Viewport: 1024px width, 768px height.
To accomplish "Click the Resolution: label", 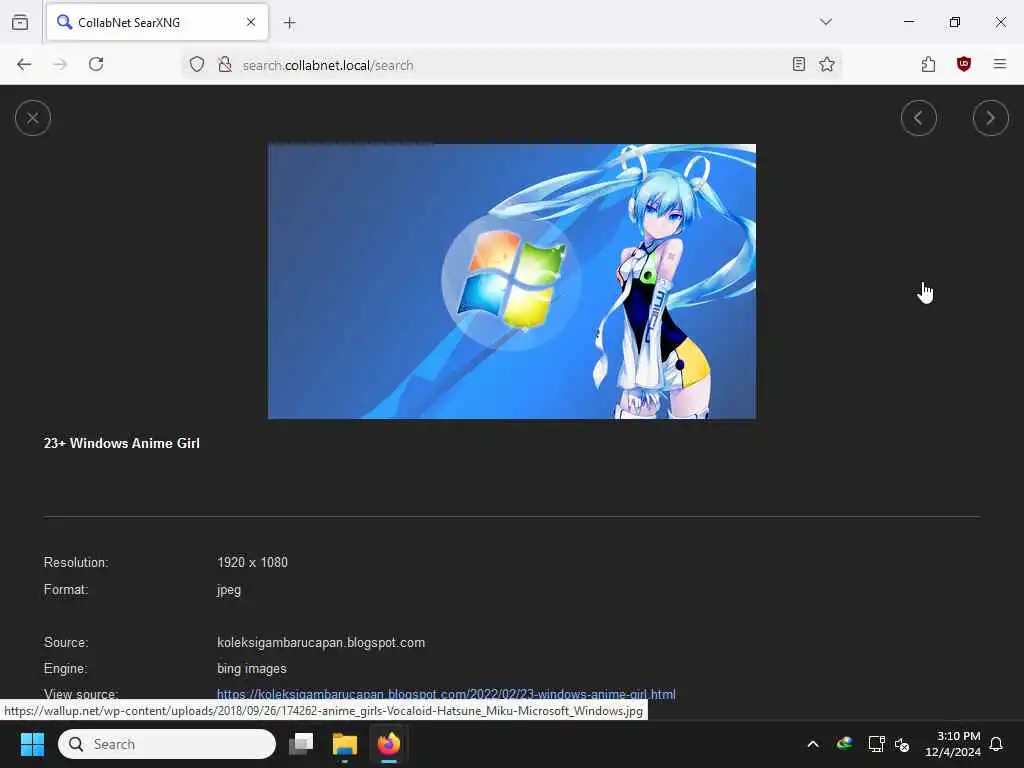I will 76,562.
